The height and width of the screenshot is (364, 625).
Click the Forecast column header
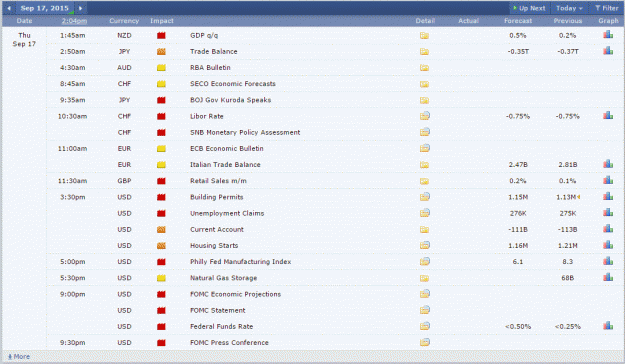pos(518,21)
